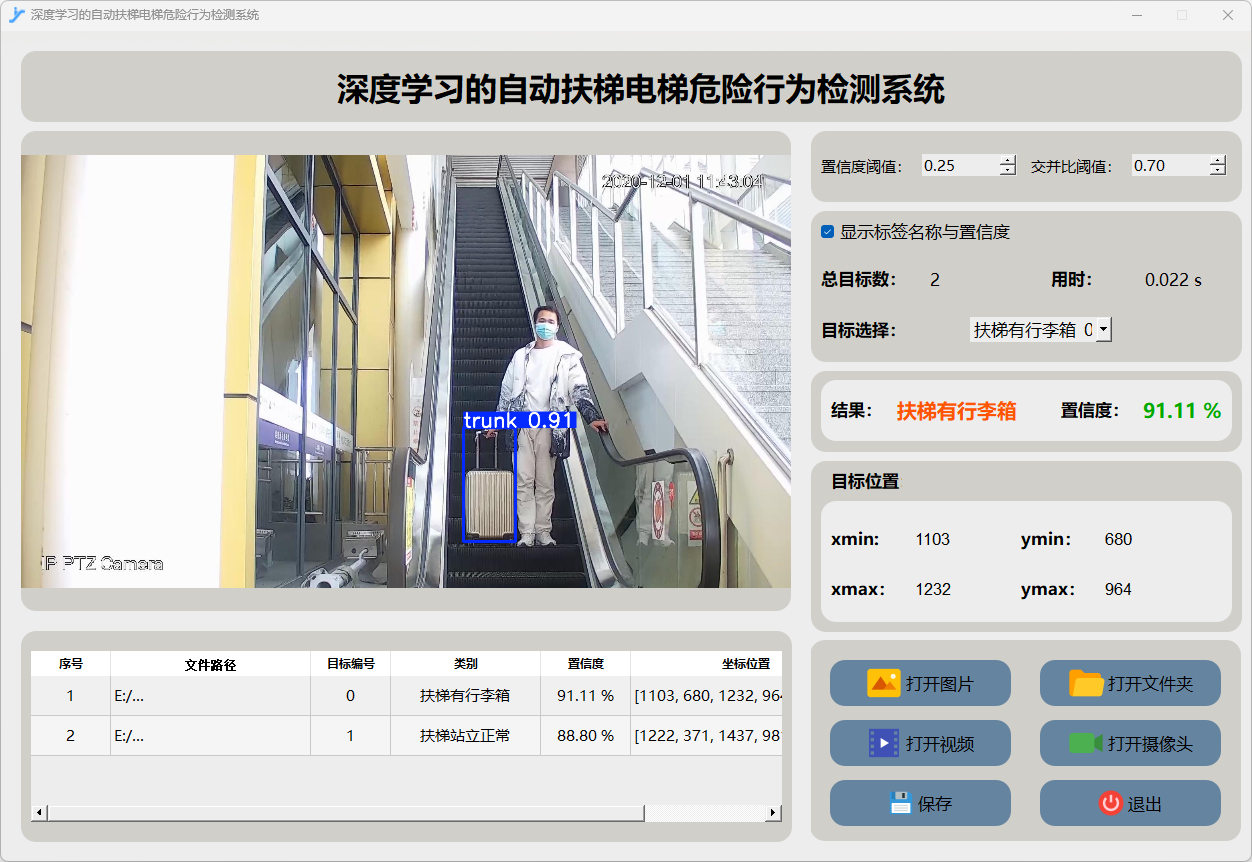1252x862 pixels.
Task: Click the app logo in the title bar
Action: coord(16,15)
